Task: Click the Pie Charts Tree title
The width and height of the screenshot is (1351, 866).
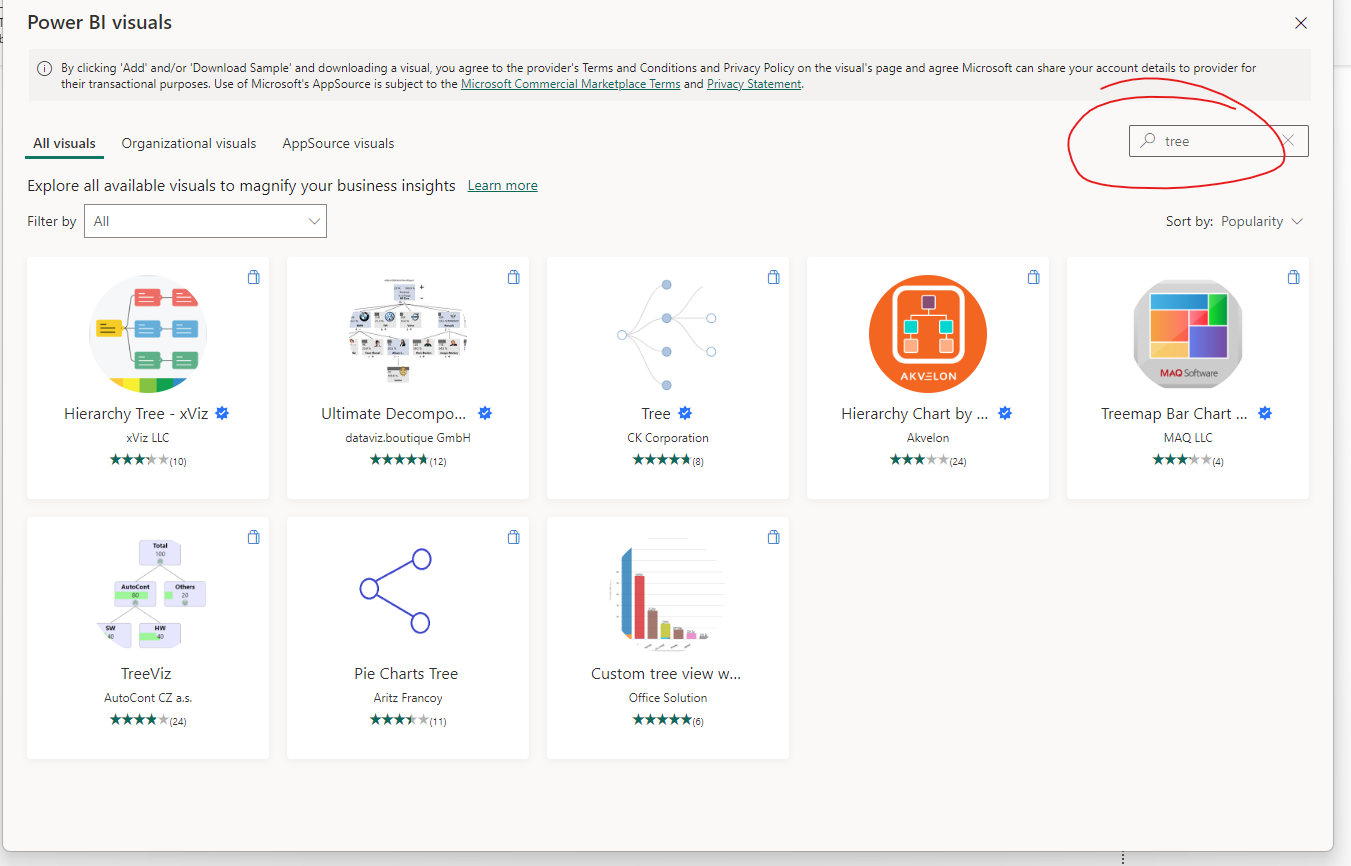Action: point(406,673)
